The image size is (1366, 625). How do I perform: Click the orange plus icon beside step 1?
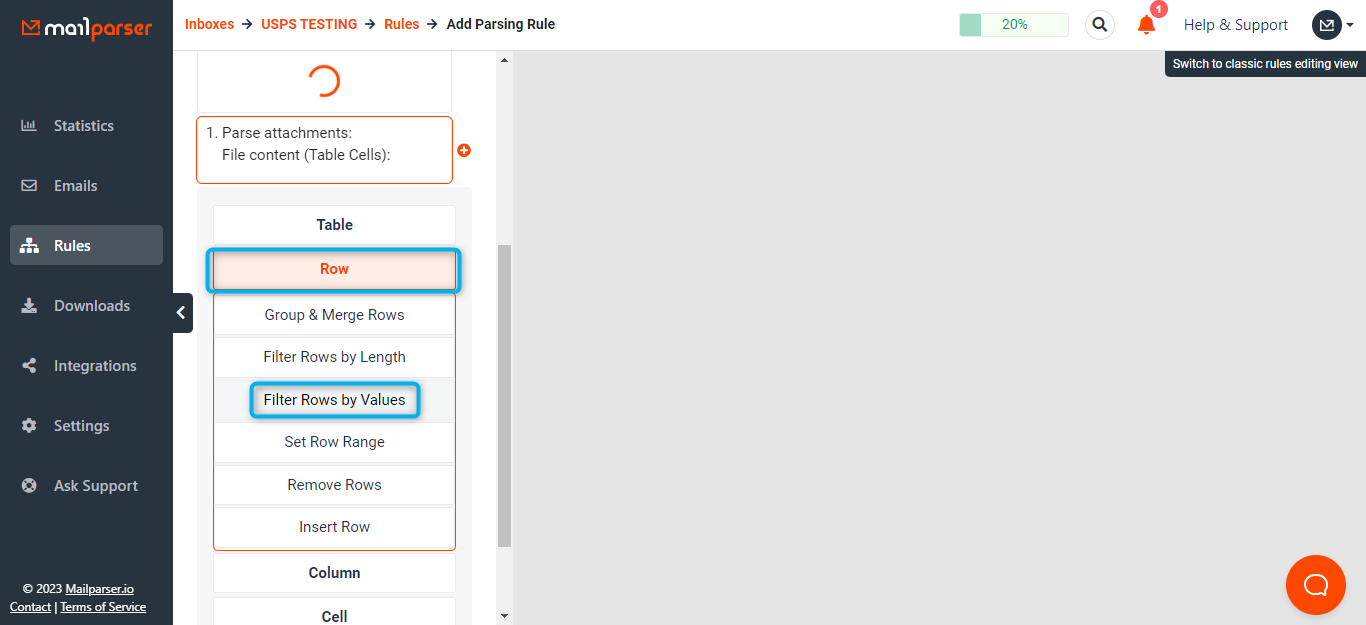(464, 150)
